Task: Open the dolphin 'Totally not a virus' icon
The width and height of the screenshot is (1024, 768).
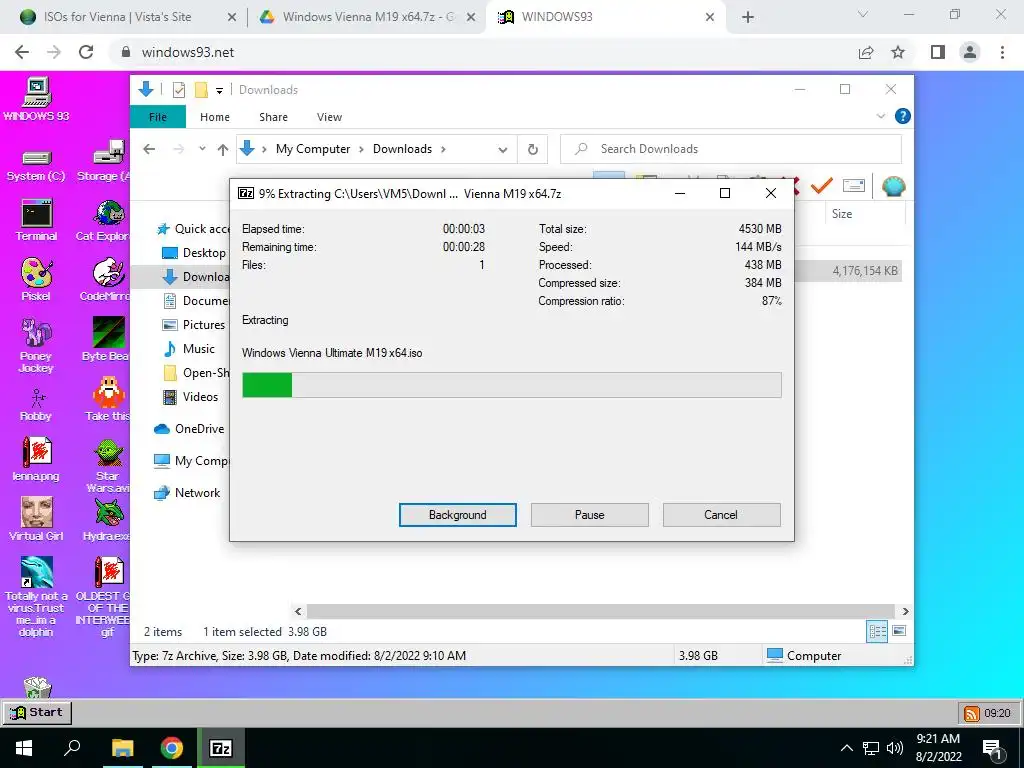Action: point(36,597)
